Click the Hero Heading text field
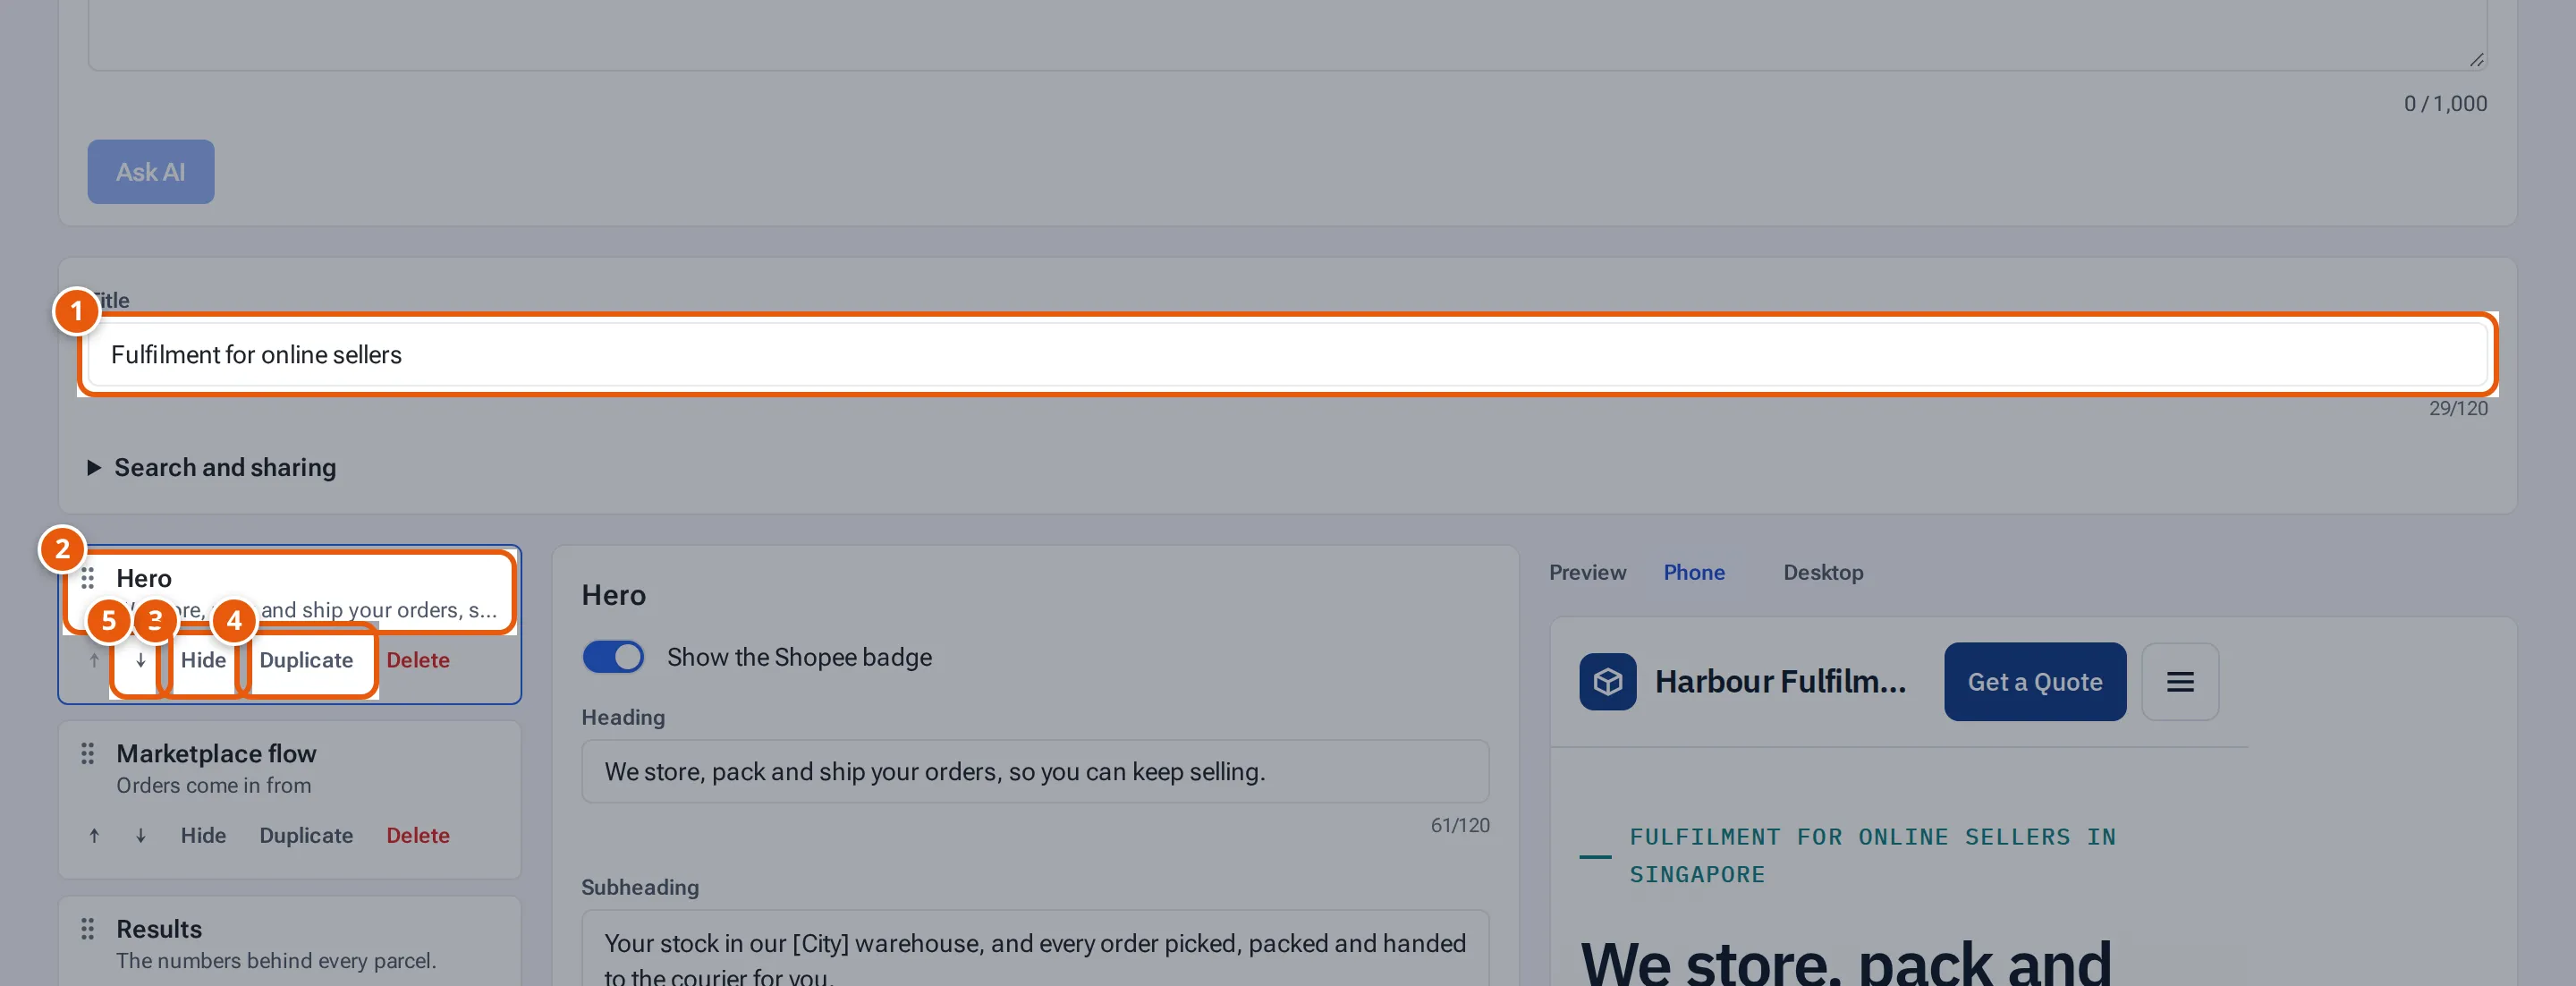The width and height of the screenshot is (2576, 986). pyautogui.click(x=1035, y=771)
